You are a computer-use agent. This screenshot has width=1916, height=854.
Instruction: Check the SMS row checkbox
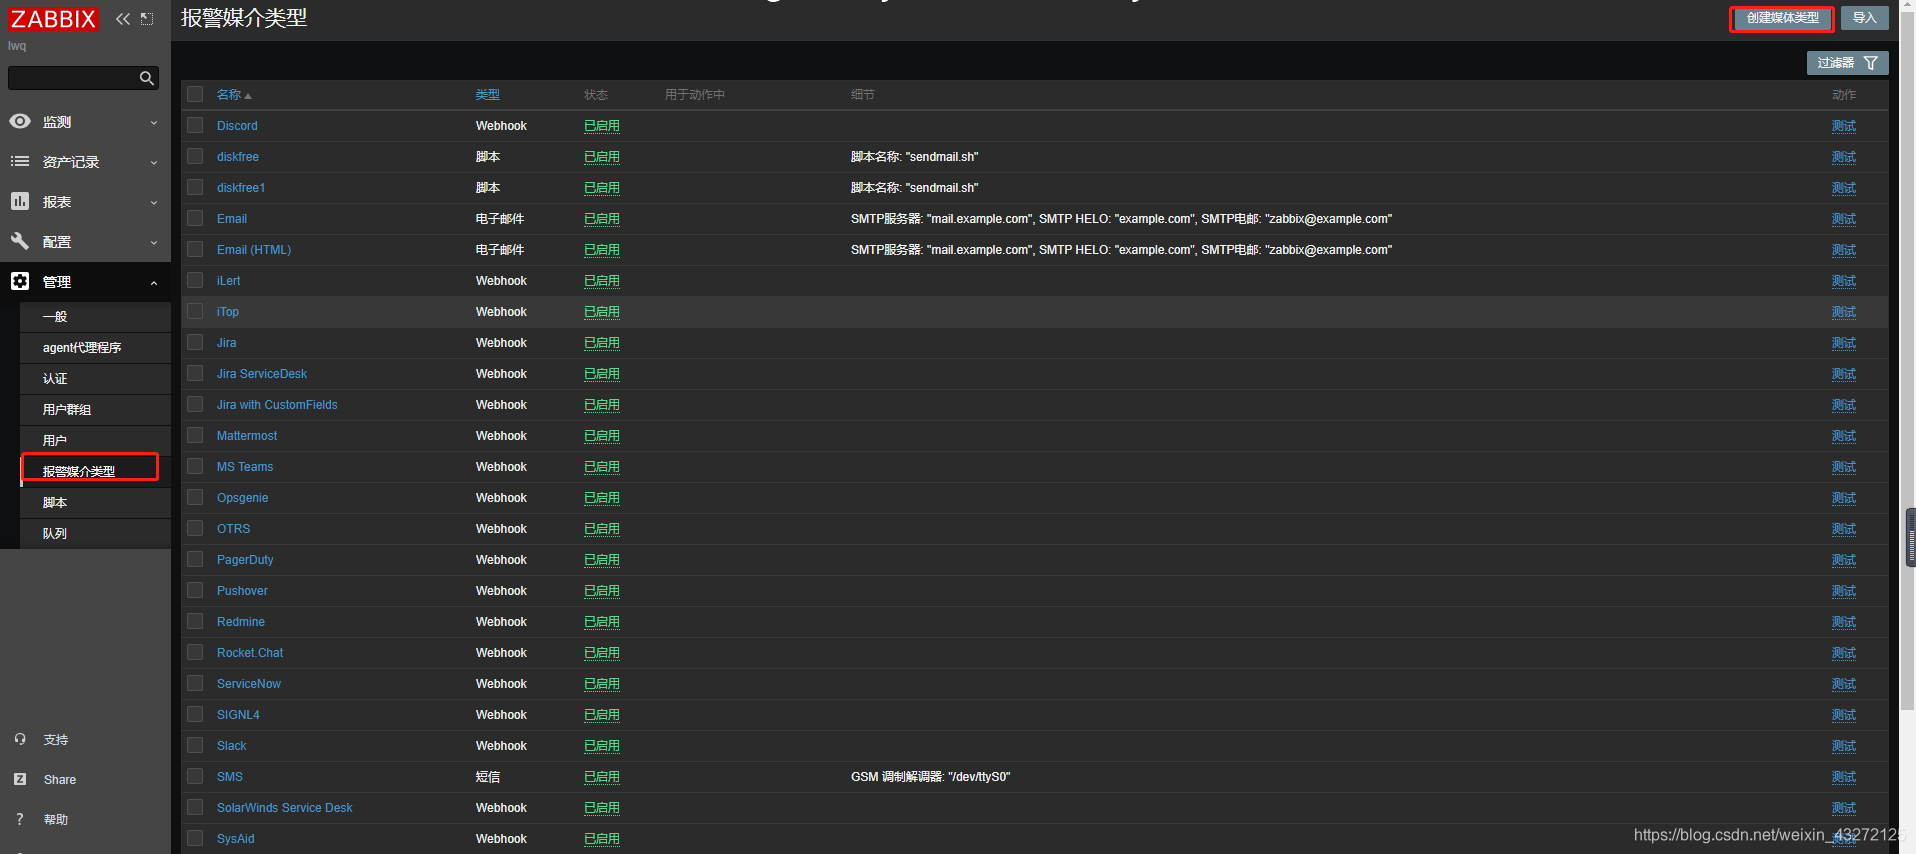[195, 776]
